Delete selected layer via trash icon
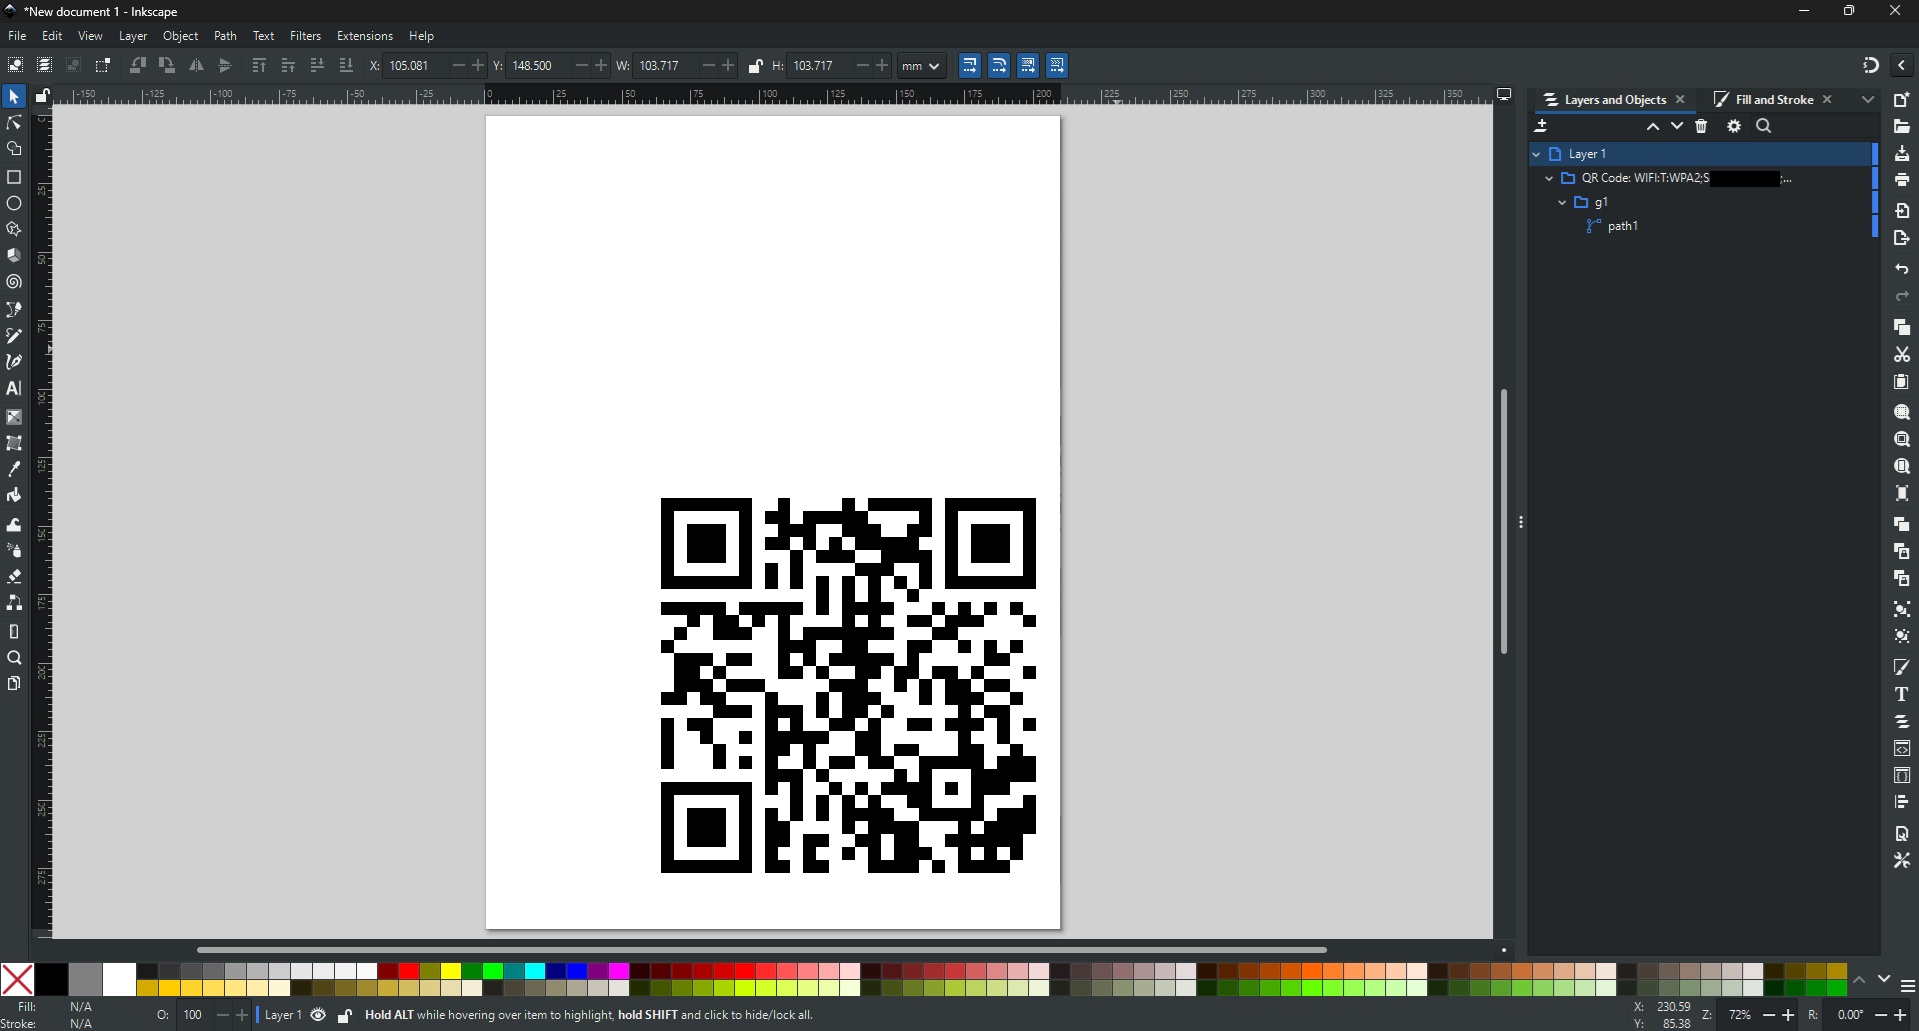The width and height of the screenshot is (1919, 1031). pyautogui.click(x=1702, y=127)
